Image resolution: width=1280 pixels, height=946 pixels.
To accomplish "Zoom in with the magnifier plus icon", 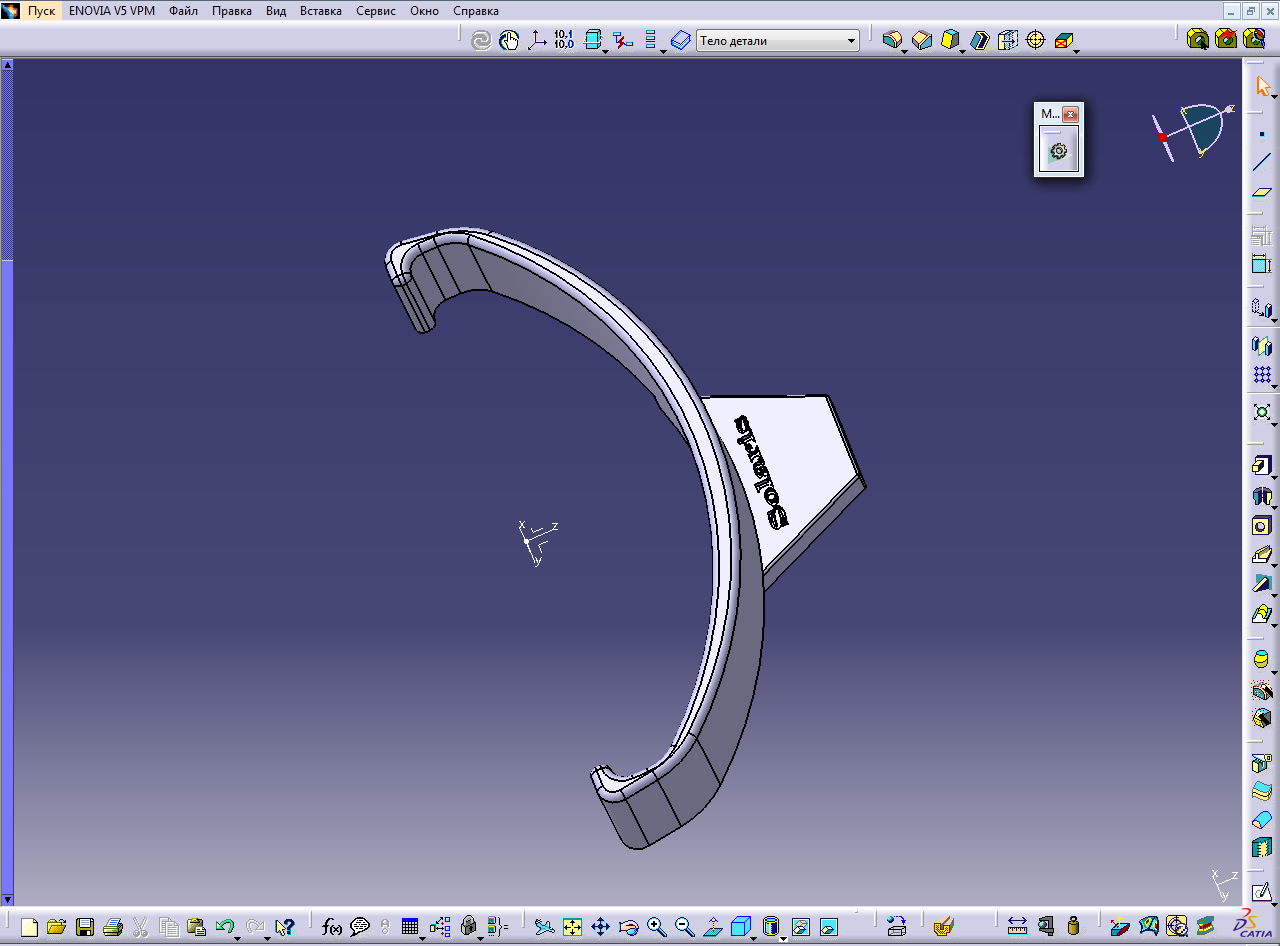I will (656, 927).
